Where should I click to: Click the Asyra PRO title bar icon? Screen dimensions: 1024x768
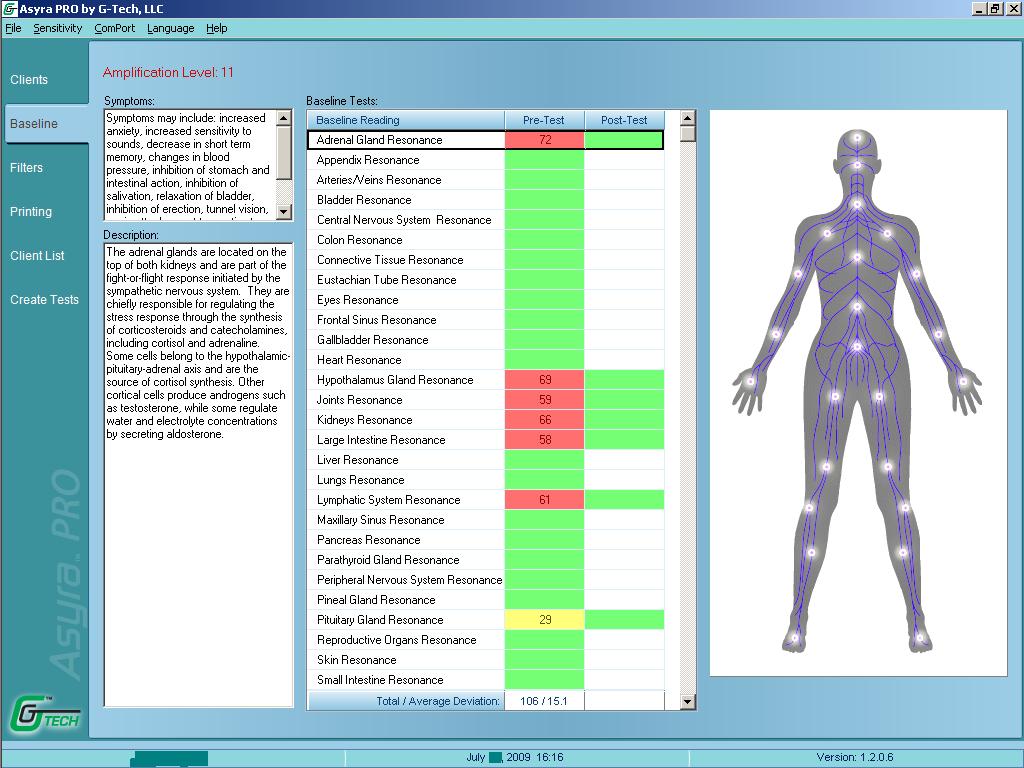[9, 9]
